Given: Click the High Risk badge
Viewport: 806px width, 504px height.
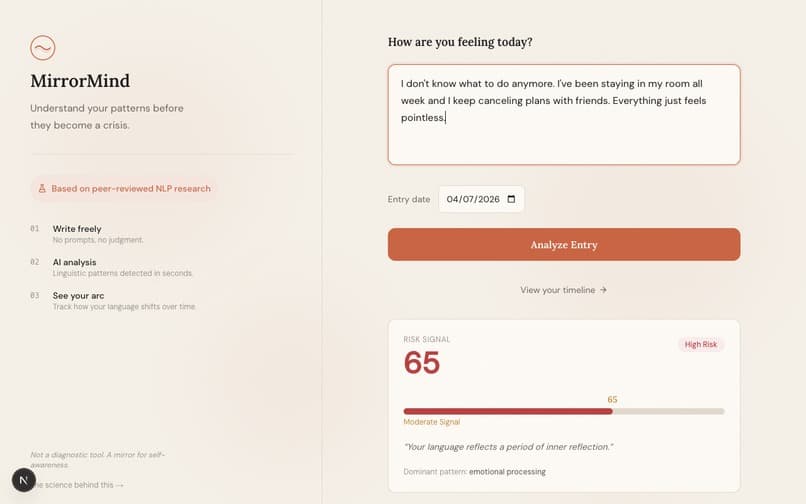Looking at the screenshot, I should [x=701, y=345].
